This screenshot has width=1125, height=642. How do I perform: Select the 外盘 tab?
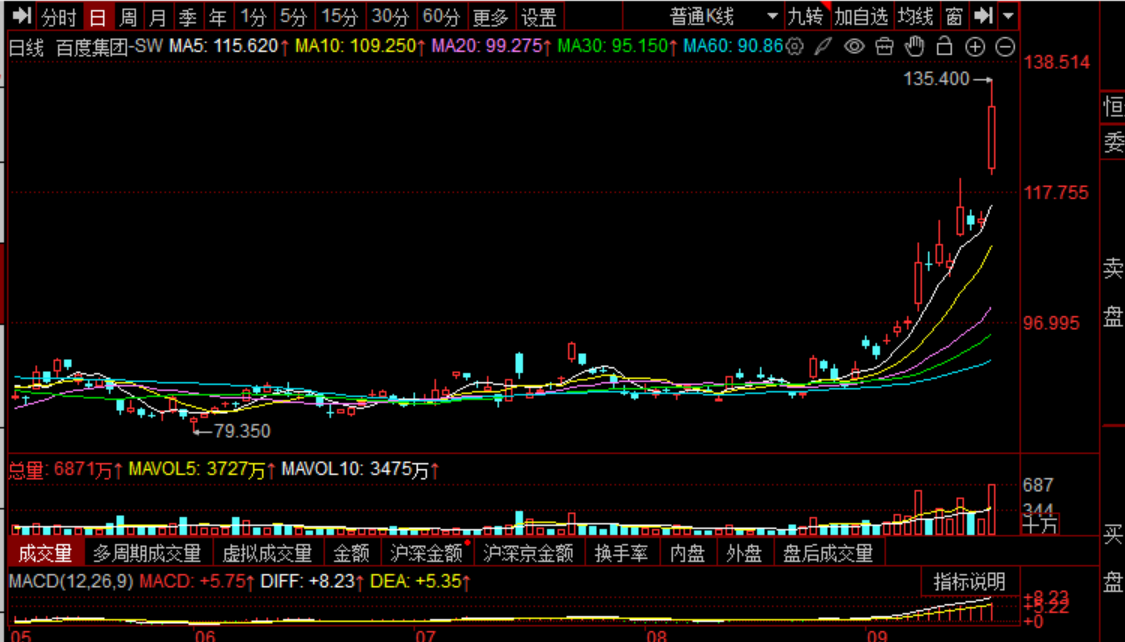[744, 553]
